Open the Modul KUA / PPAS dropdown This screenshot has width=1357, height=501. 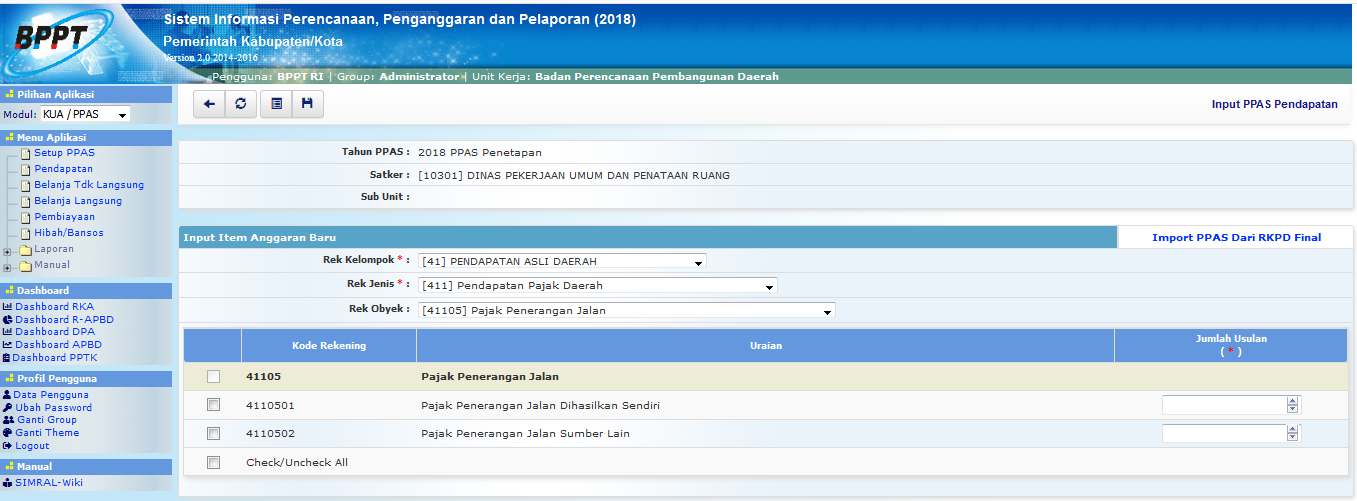tap(85, 115)
